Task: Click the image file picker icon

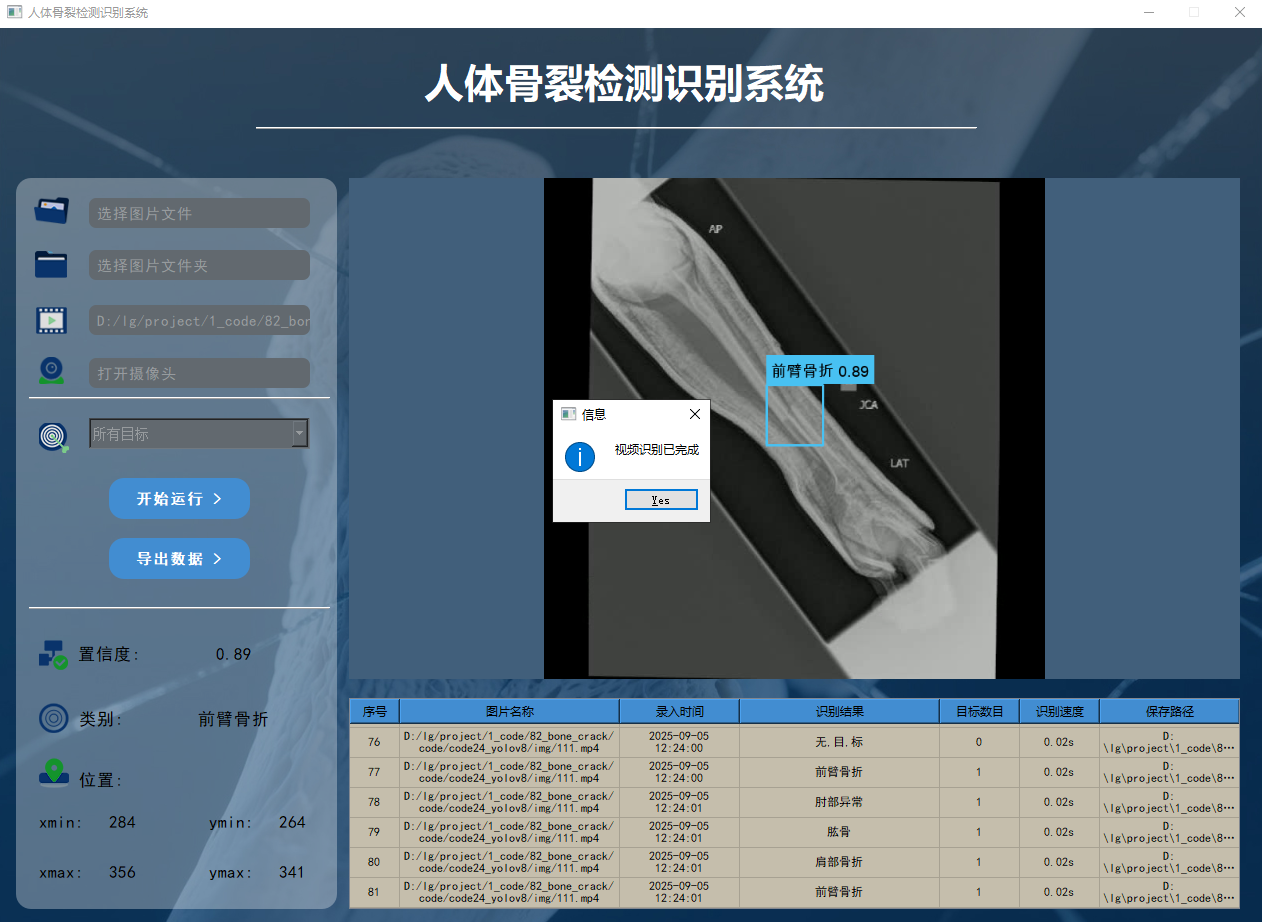Action: (x=51, y=211)
